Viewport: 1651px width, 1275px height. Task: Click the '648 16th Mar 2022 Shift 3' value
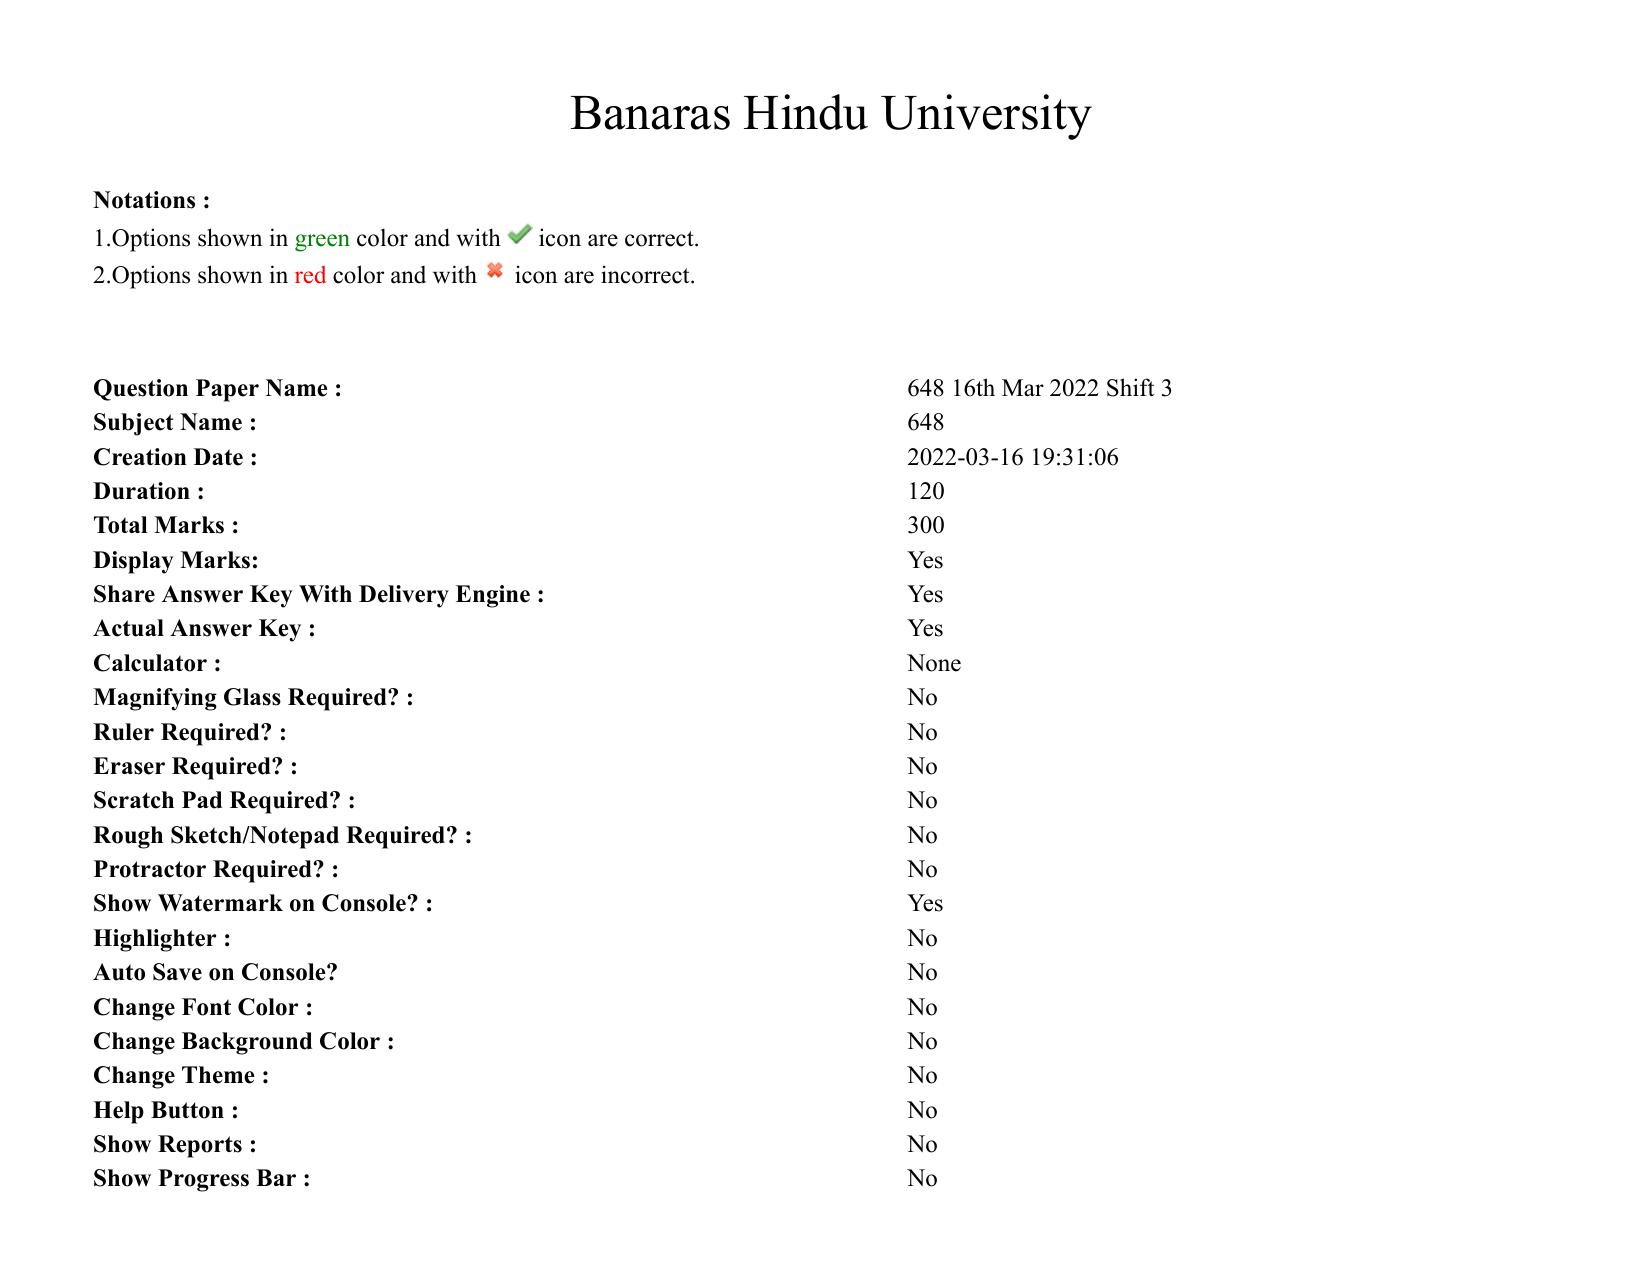pyautogui.click(x=1039, y=388)
